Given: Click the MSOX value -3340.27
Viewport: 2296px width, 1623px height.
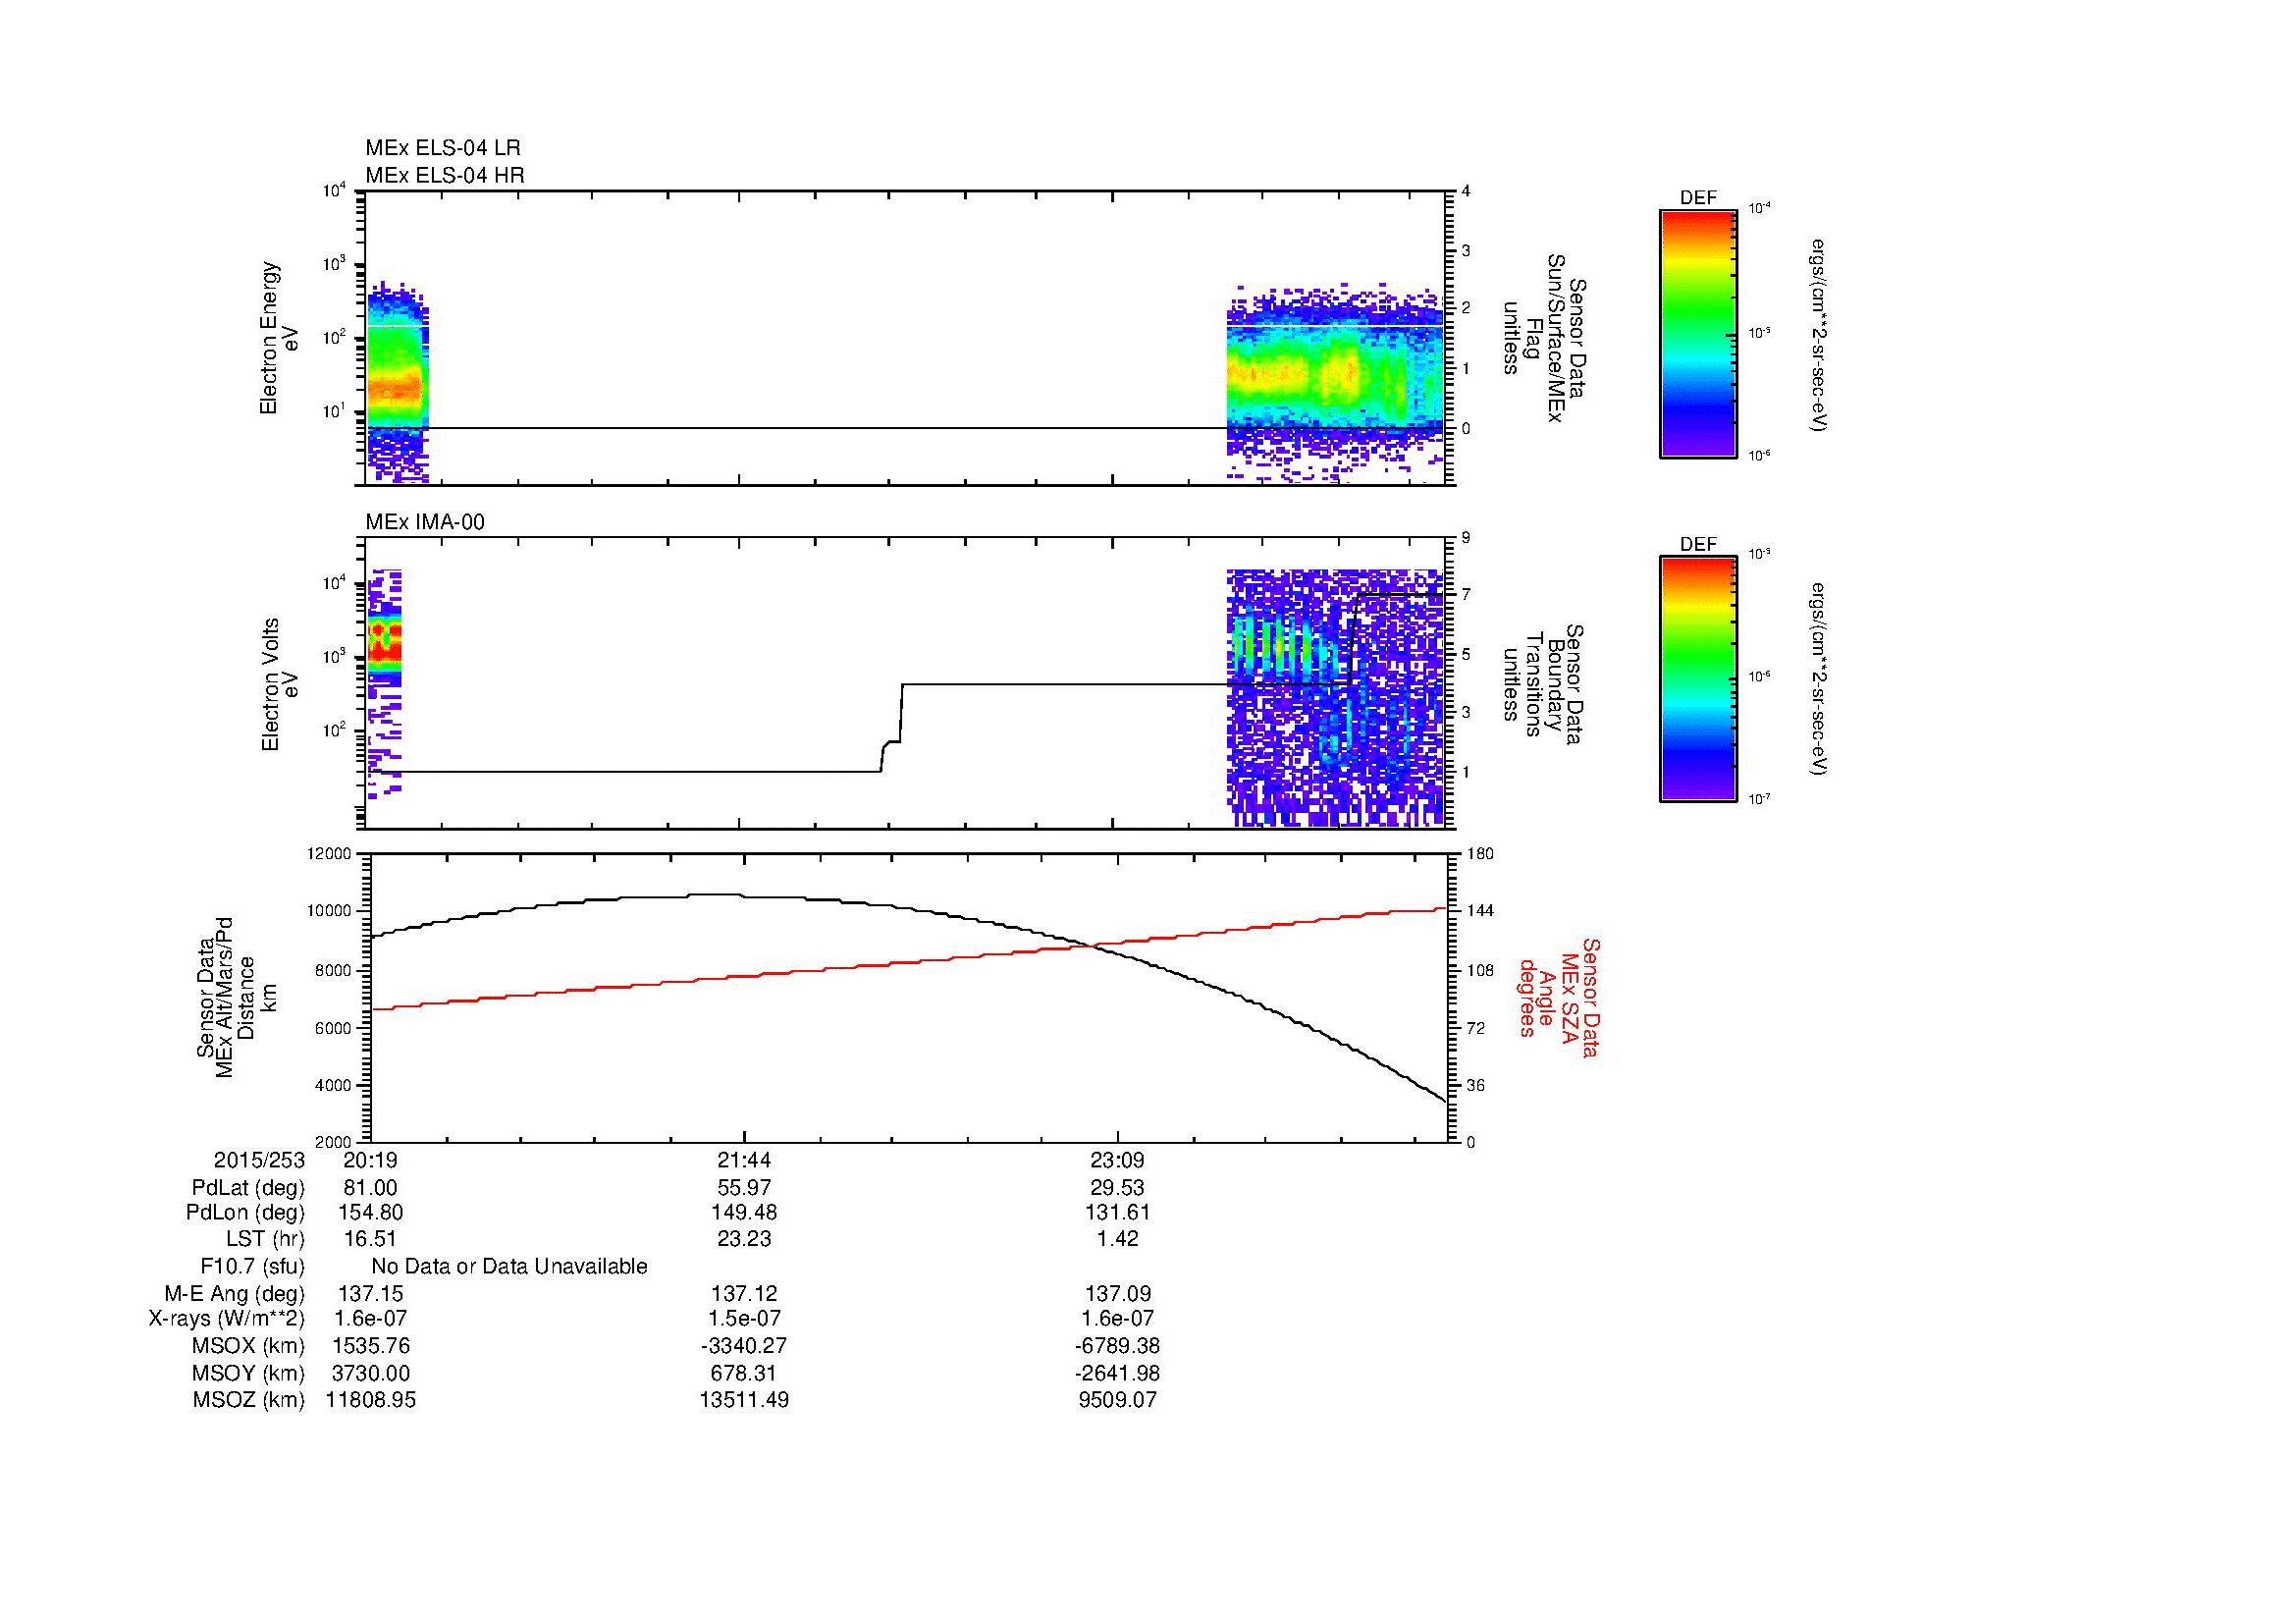Looking at the screenshot, I should [x=744, y=1346].
